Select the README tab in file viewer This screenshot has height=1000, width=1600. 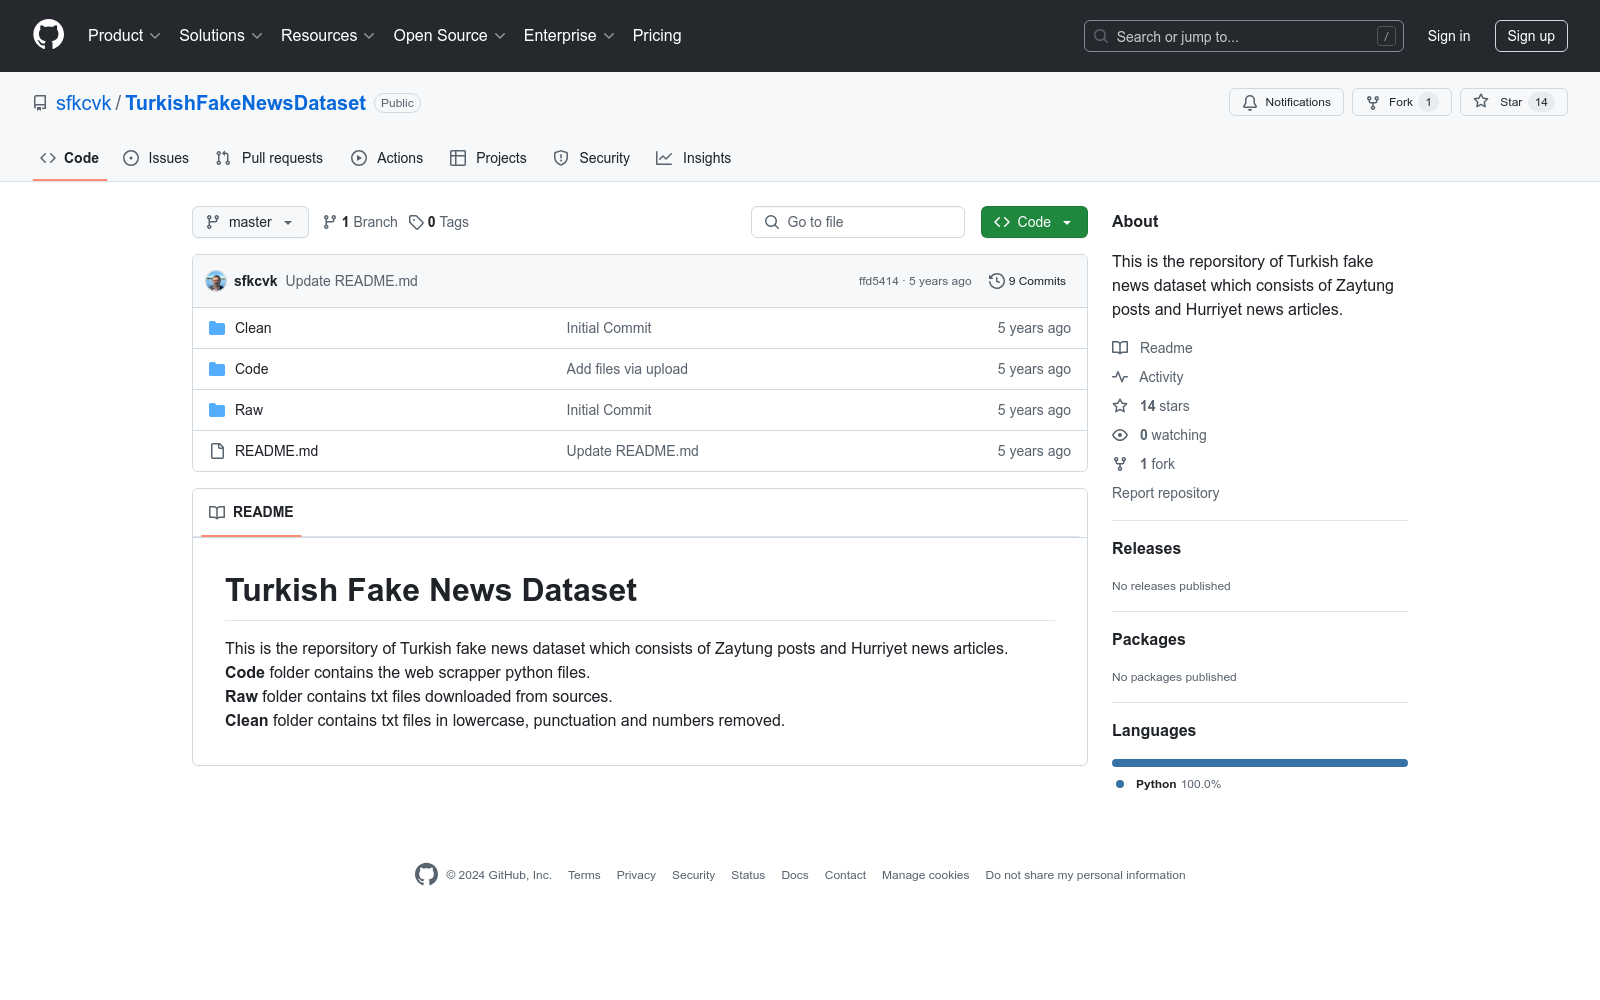point(251,512)
